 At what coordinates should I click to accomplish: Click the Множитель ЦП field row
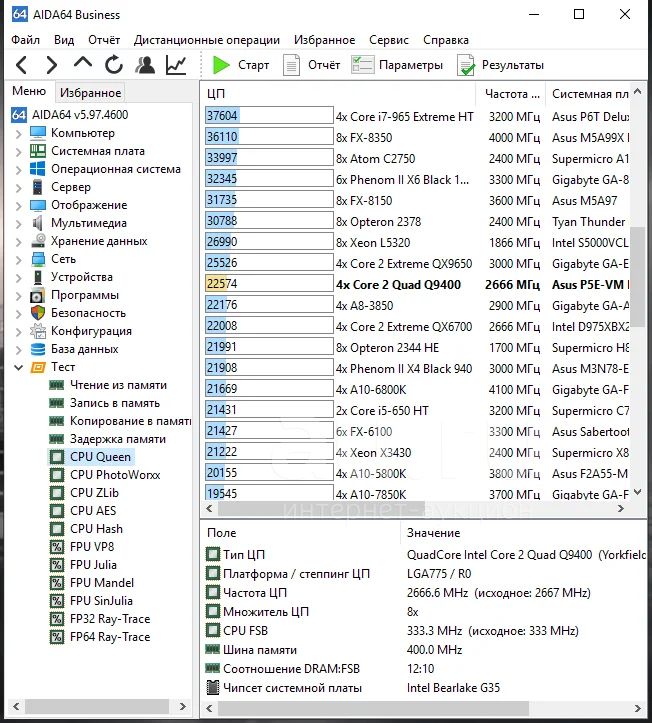point(424,612)
